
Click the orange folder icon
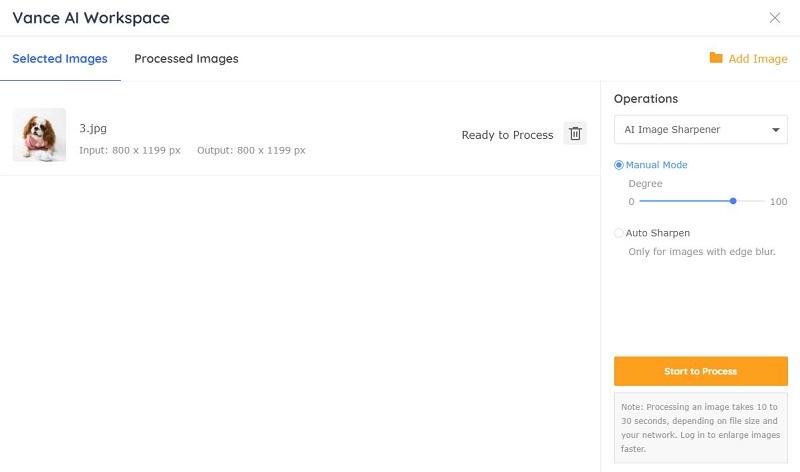pos(716,58)
